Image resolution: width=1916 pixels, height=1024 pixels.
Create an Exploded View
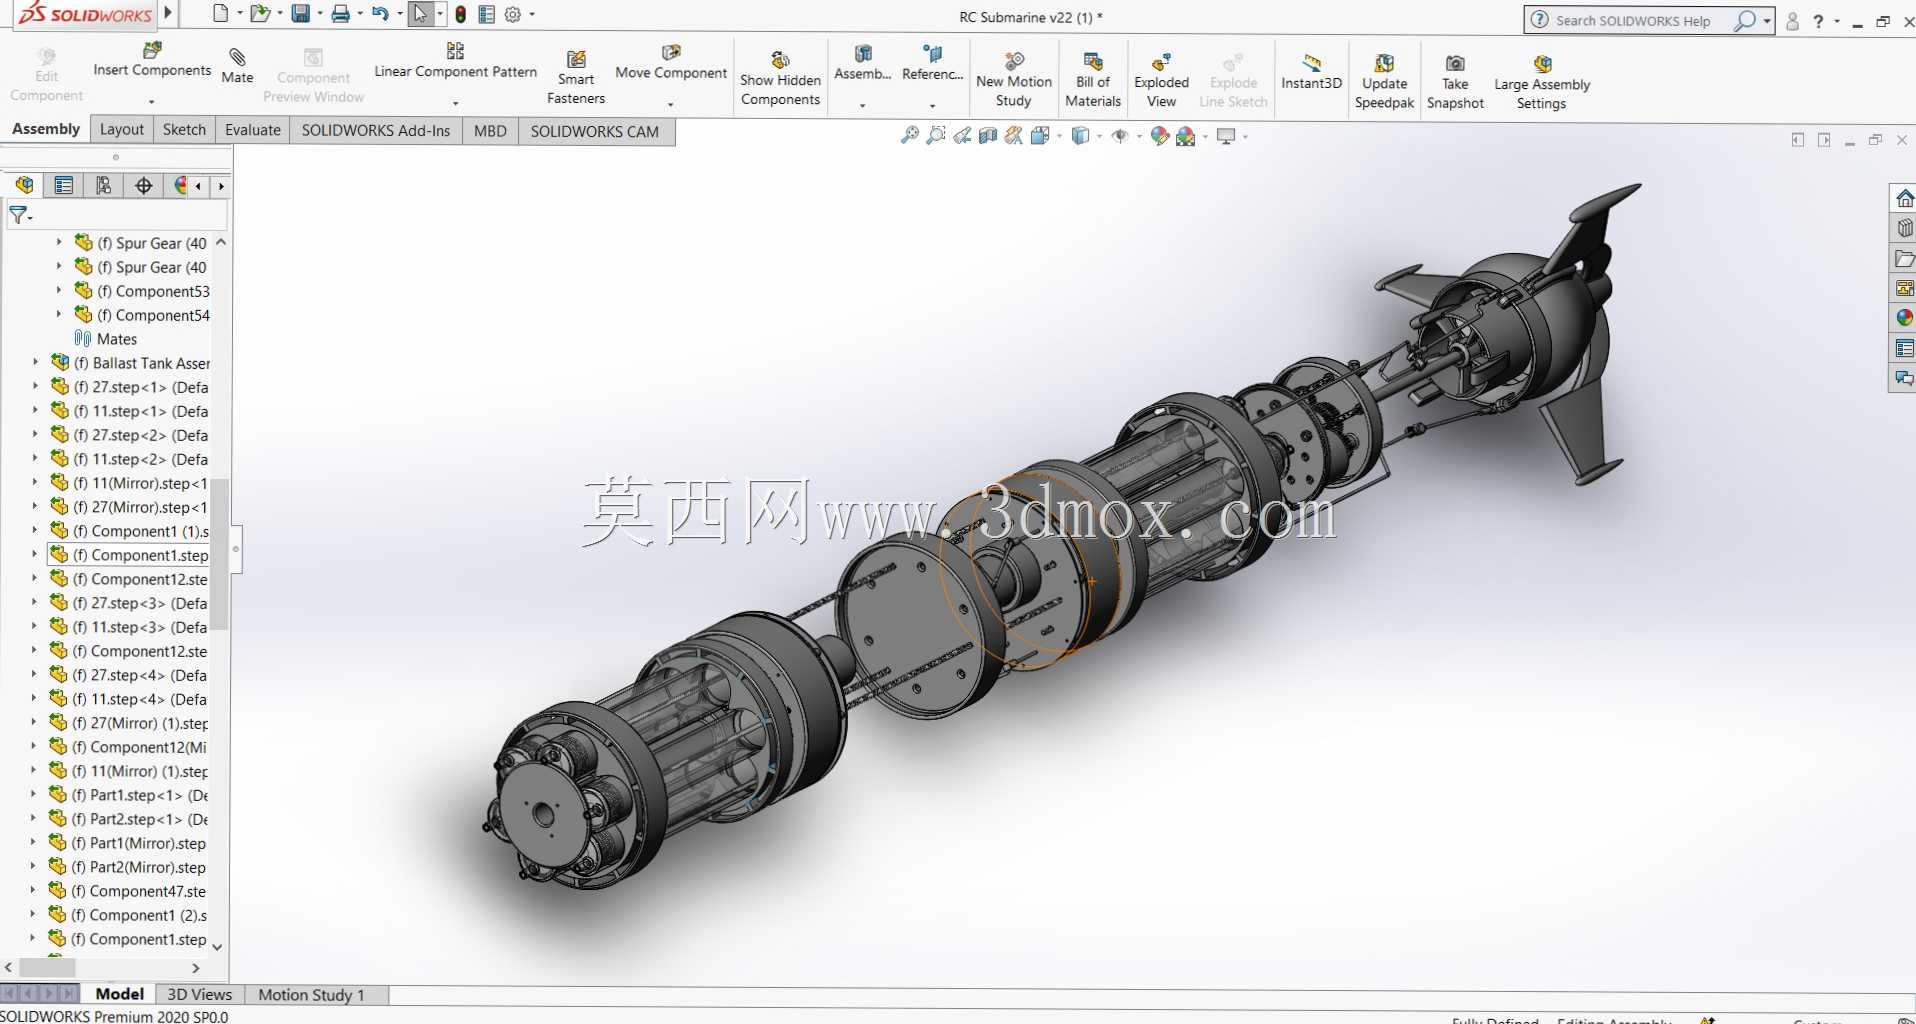pyautogui.click(x=1161, y=80)
